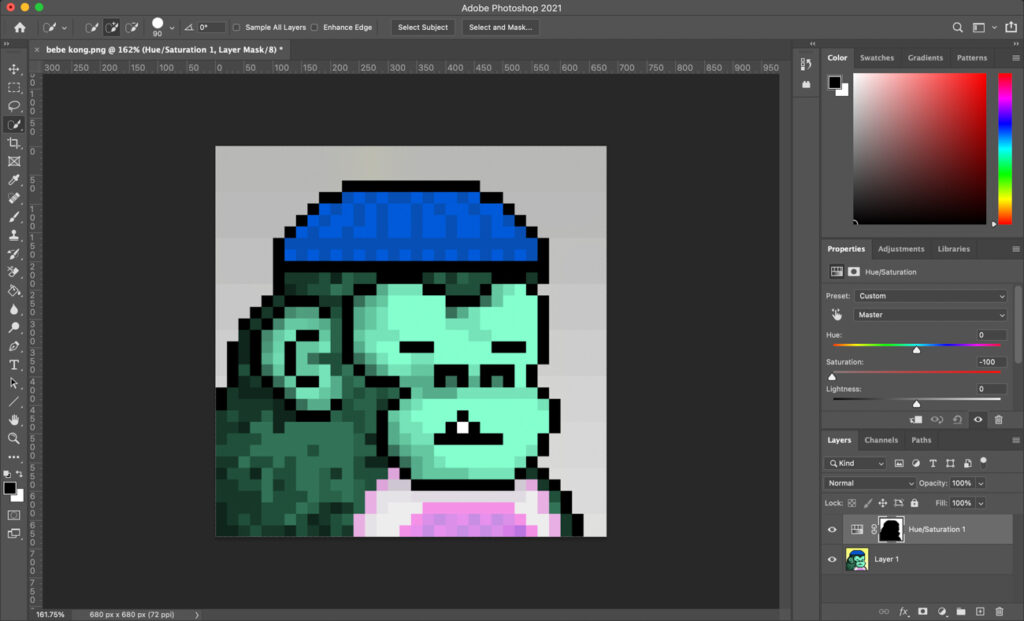
Task: Click the Select and Mask button
Action: 500,27
